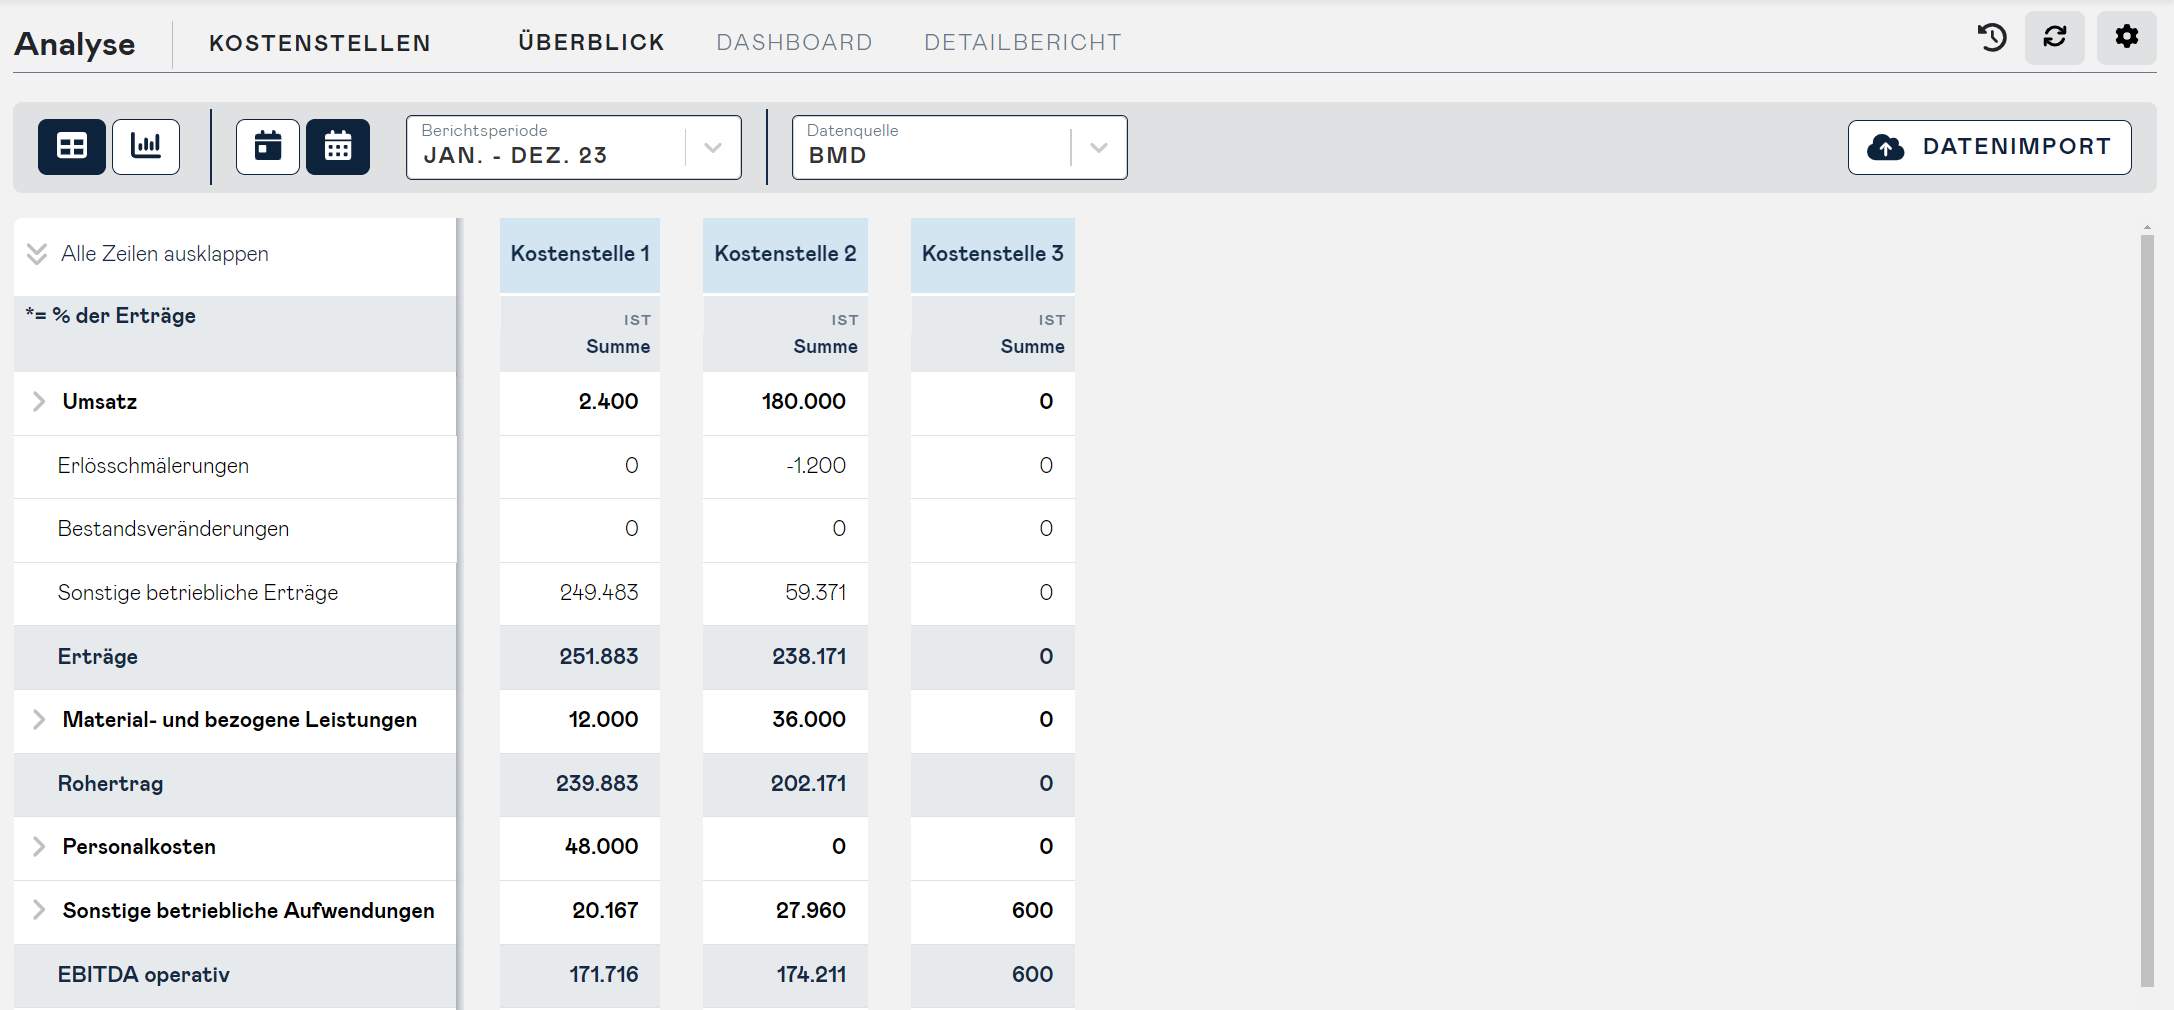Switch to bar chart view icon
Viewport: 2174px width, 1010px height.
click(146, 147)
